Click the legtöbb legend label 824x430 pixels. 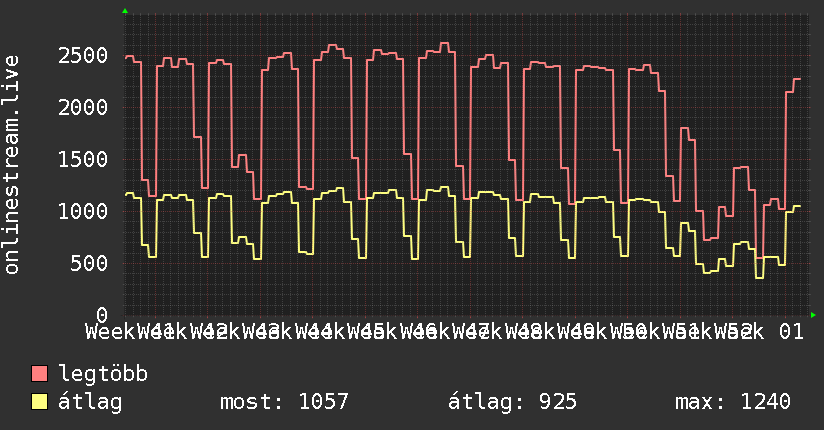coord(103,374)
